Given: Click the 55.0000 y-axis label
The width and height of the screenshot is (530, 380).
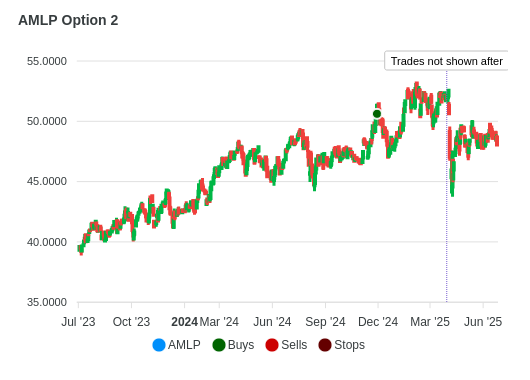Looking at the screenshot, I should [47, 61].
